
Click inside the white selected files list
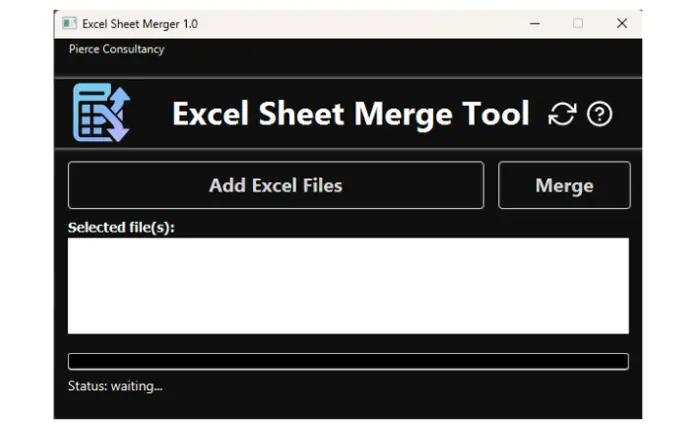pos(348,286)
